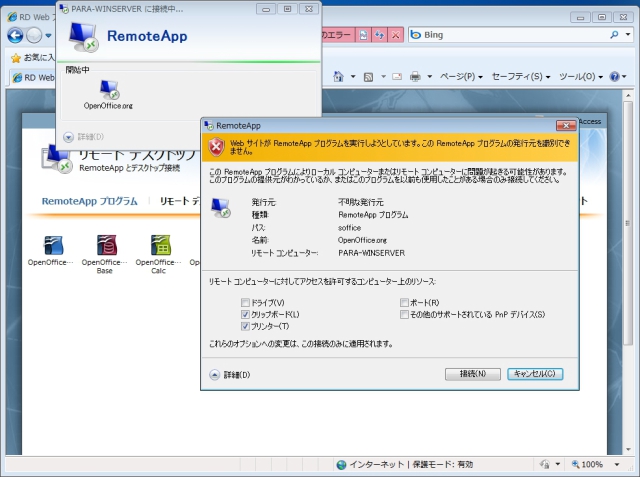The image size is (640, 477).
Task: Click the OpenOffice.org icon in connecting window
Action: (109, 90)
